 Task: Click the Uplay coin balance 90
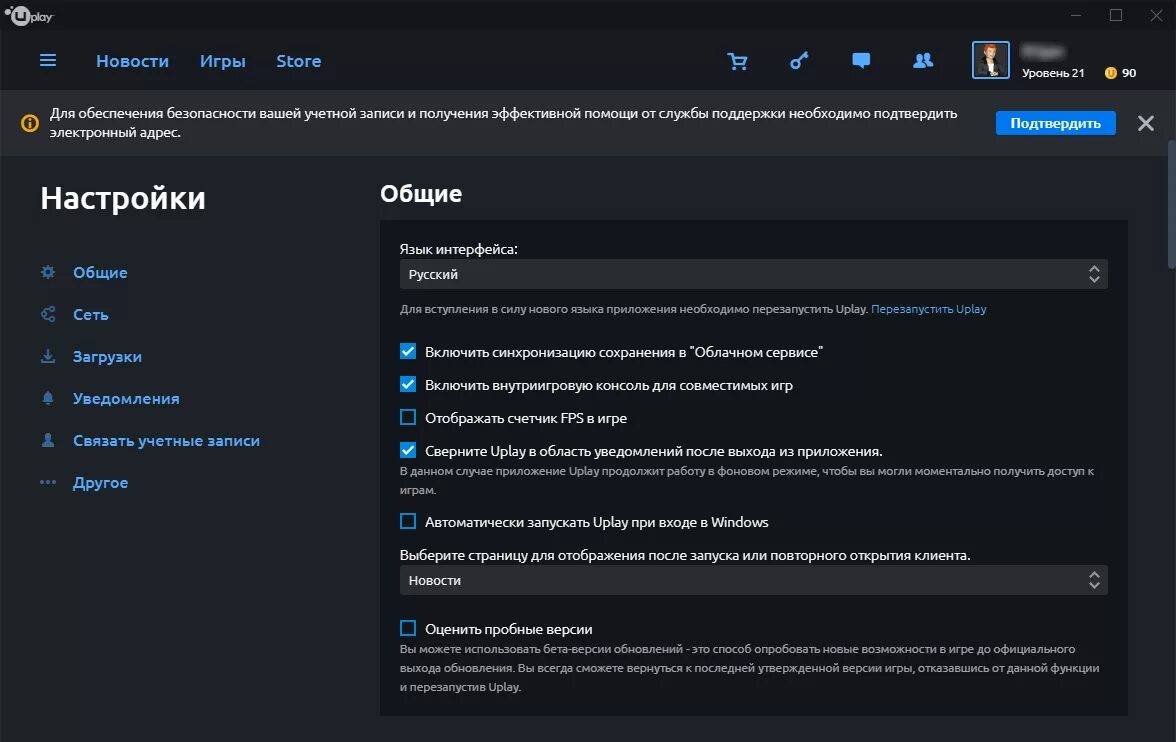tap(1120, 73)
